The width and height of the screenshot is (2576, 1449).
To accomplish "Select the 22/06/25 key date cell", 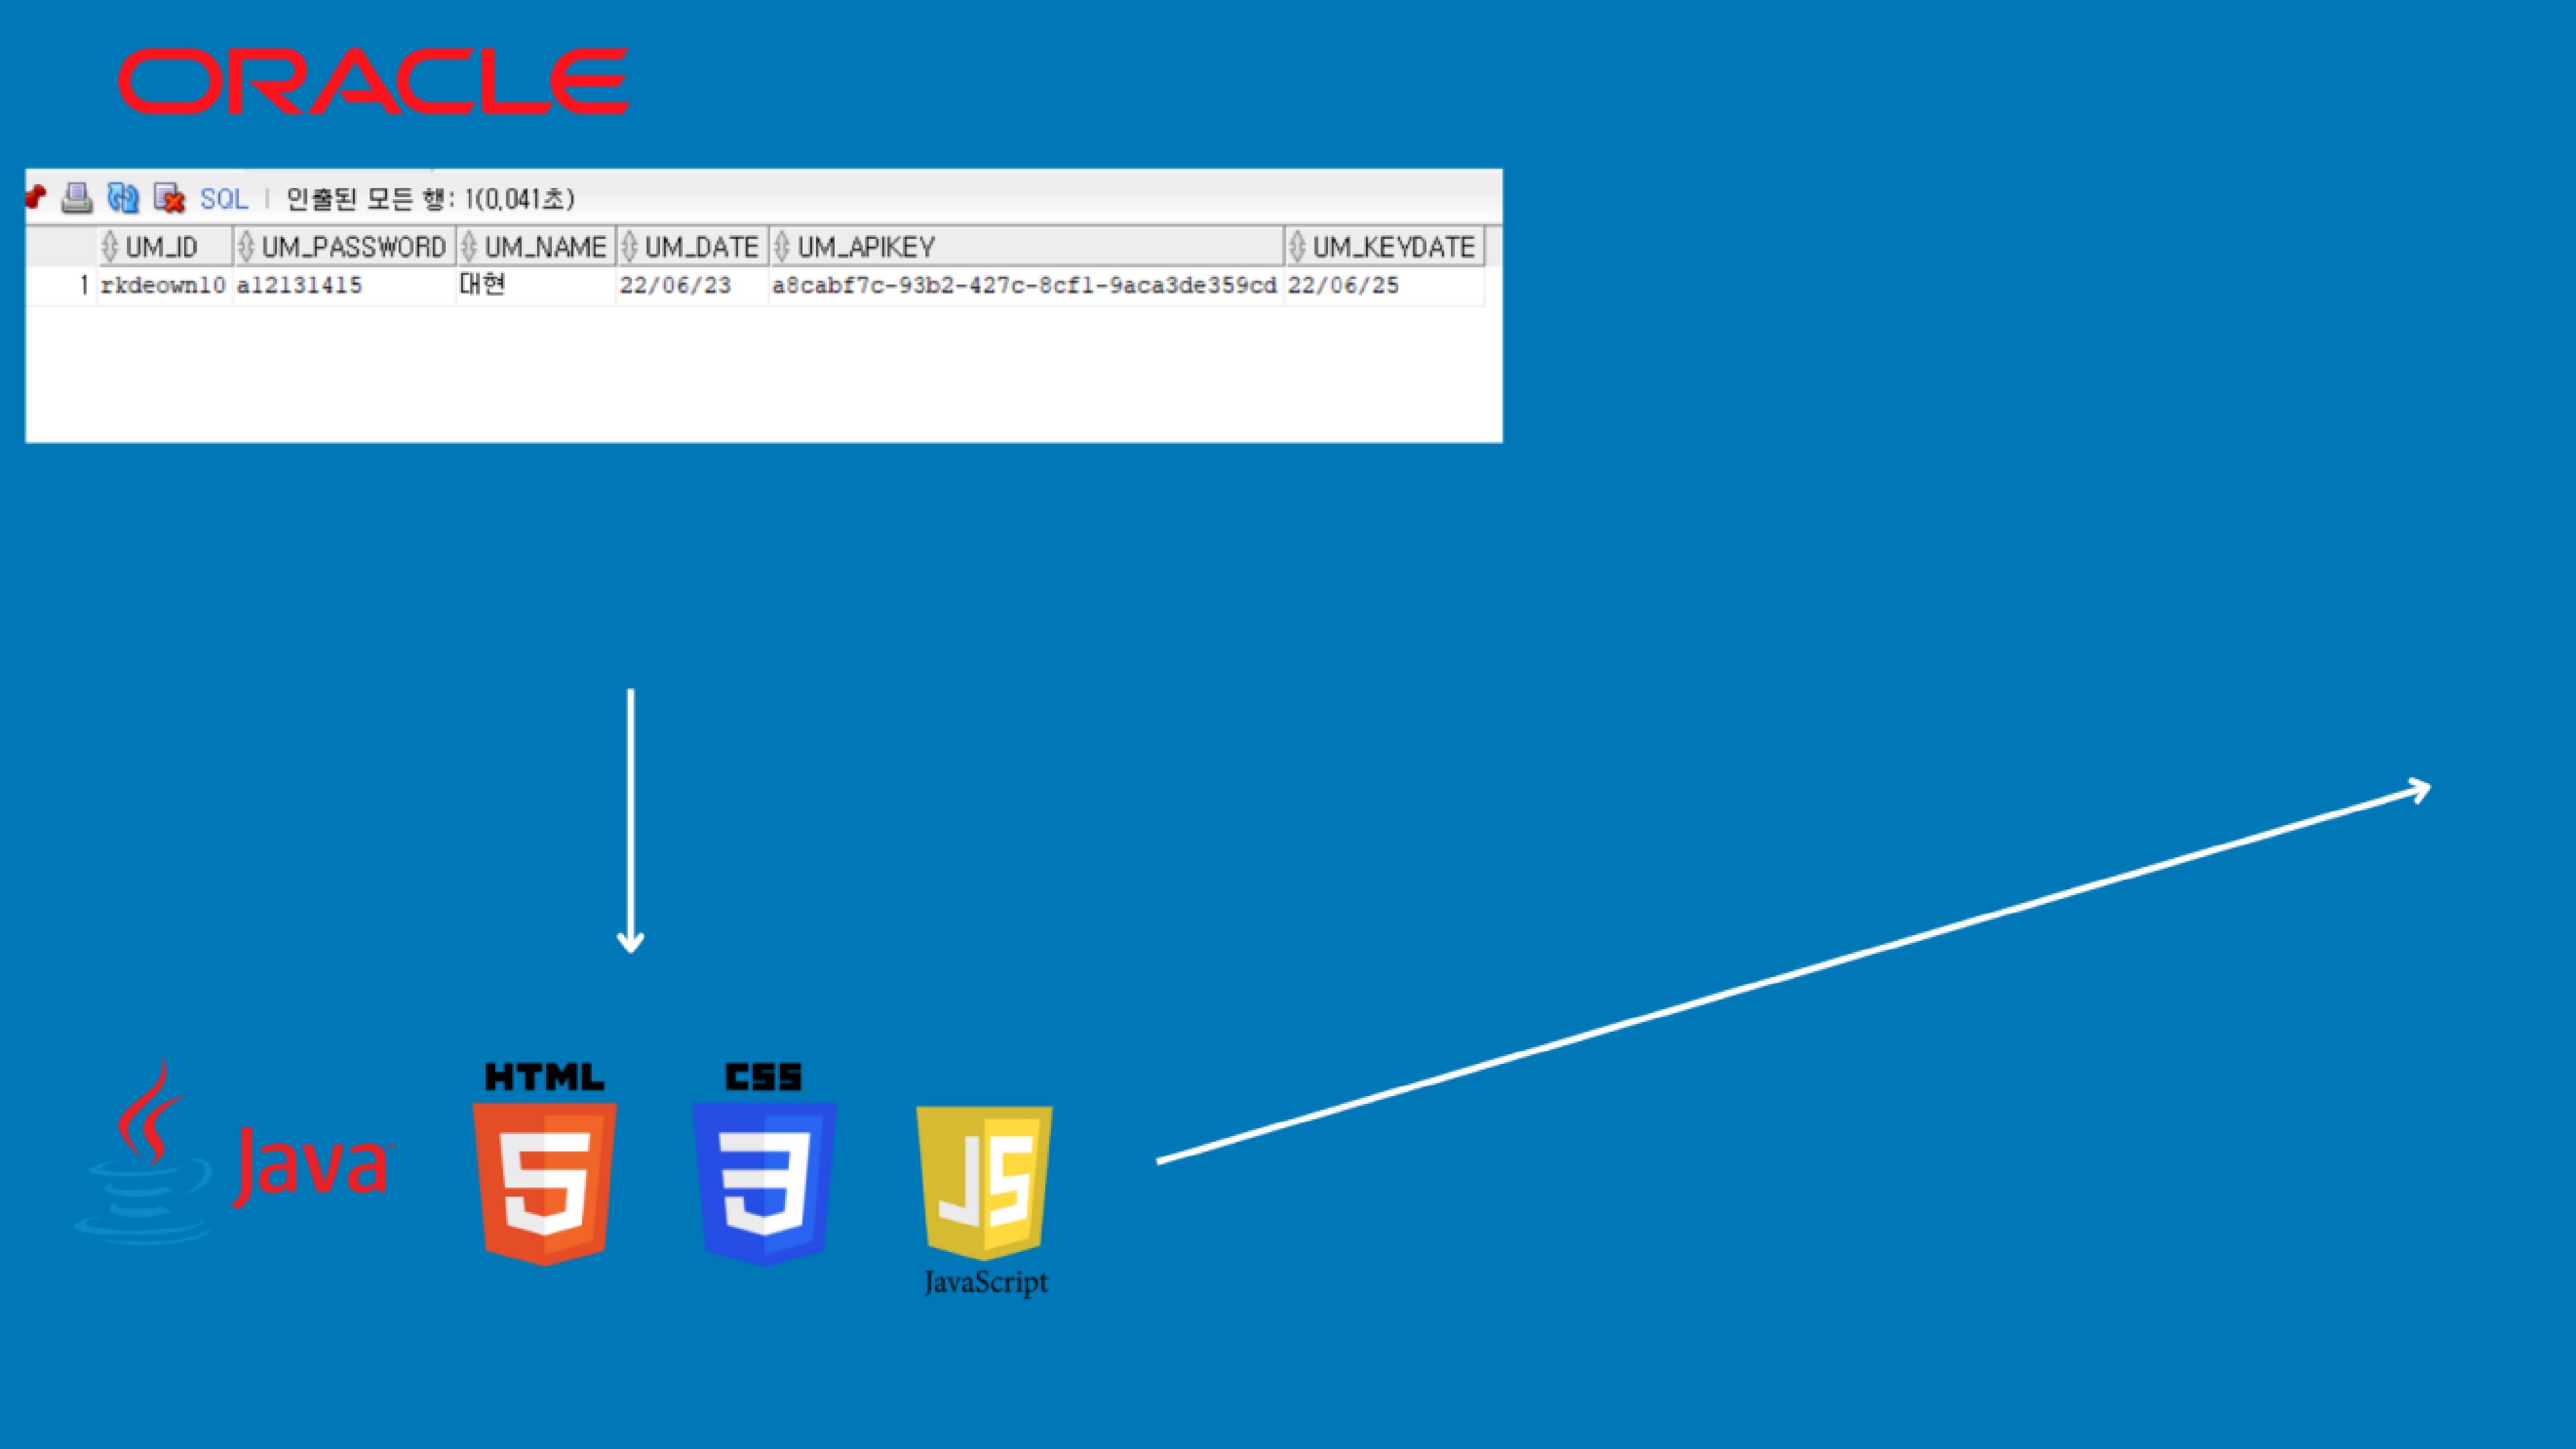I will tap(1343, 286).
